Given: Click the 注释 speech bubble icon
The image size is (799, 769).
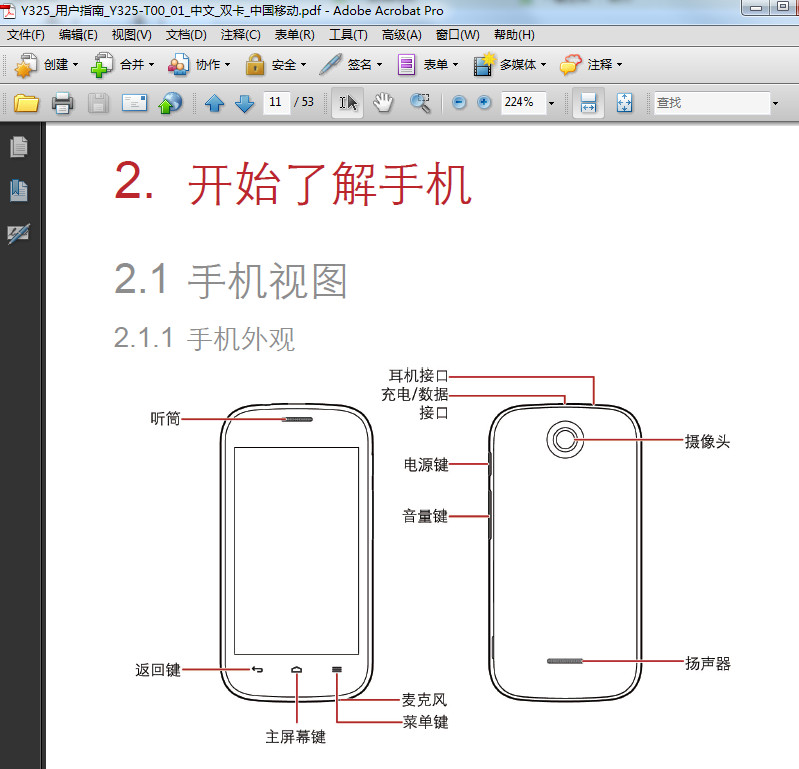Looking at the screenshot, I should [x=570, y=65].
